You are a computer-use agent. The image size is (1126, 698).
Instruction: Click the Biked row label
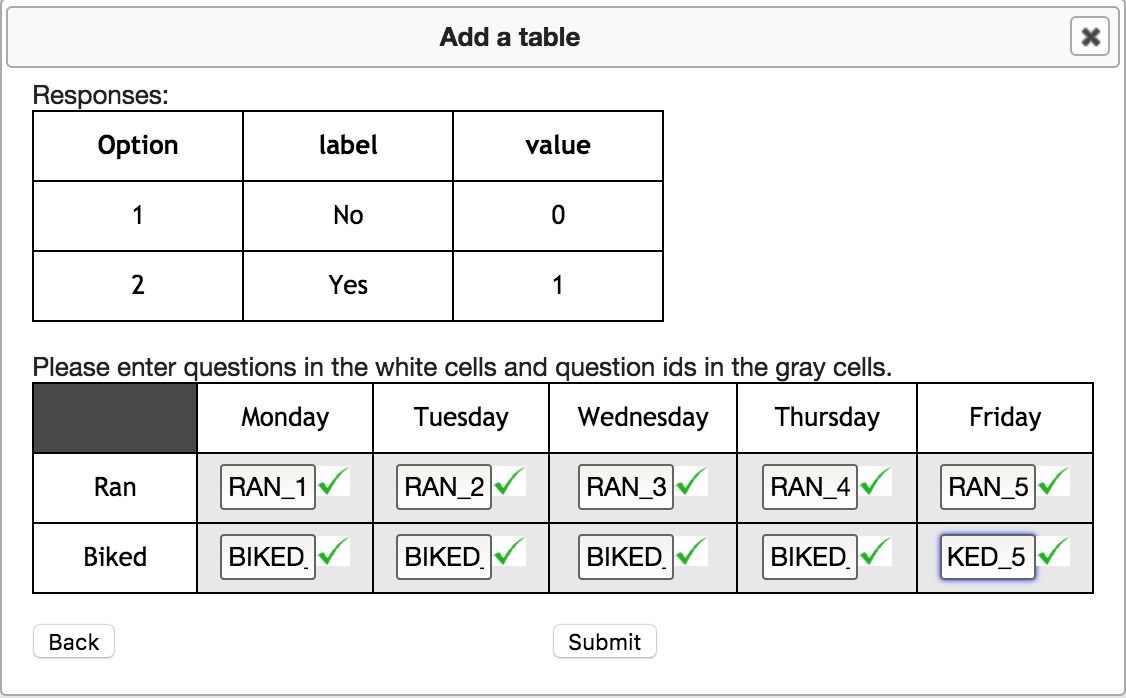tap(113, 557)
